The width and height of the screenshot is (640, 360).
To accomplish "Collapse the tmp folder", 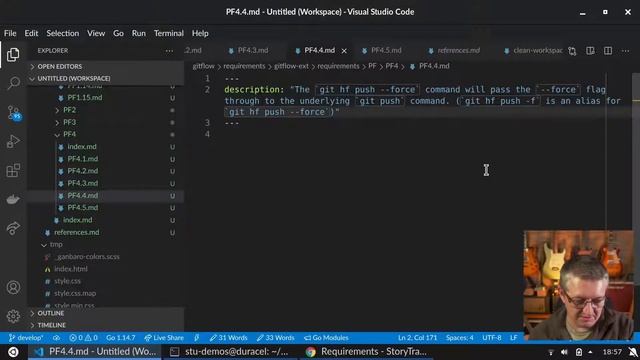I will [105, 244].
